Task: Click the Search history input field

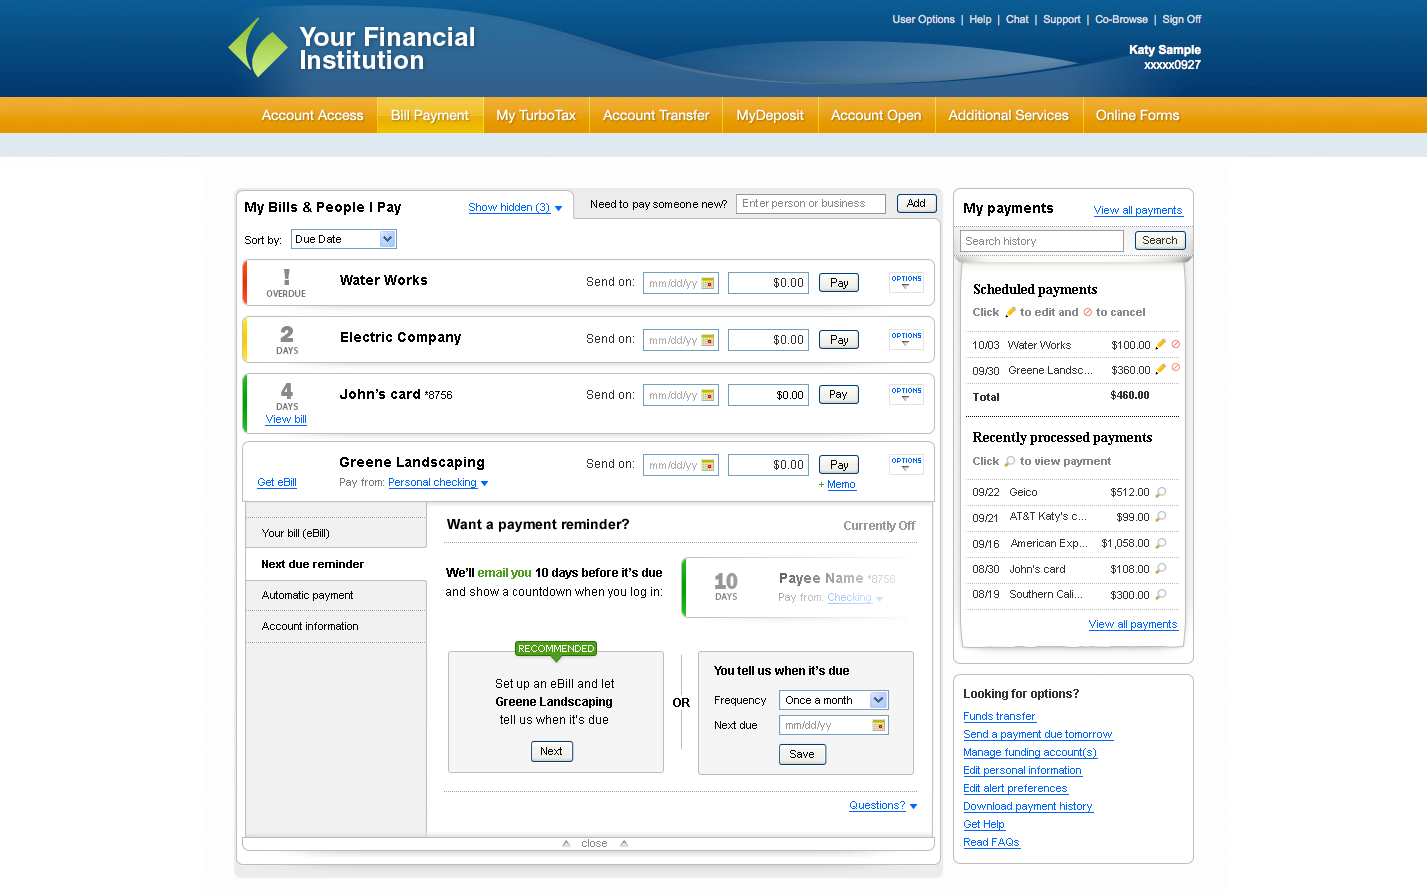Action: click(x=1040, y=240)
